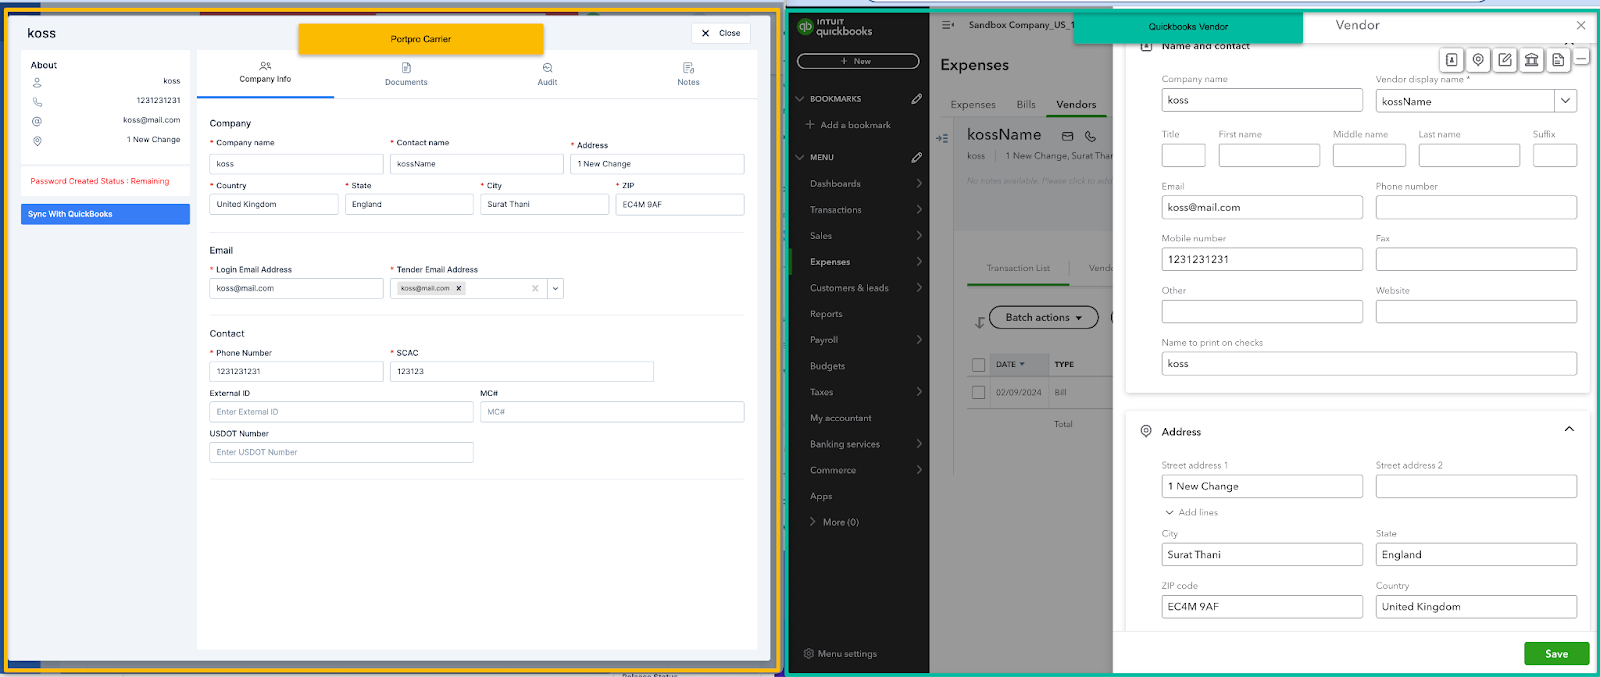Screen dimensions: 1600x677
Task: Click the email @ icon in About panel
Action: 37,121
